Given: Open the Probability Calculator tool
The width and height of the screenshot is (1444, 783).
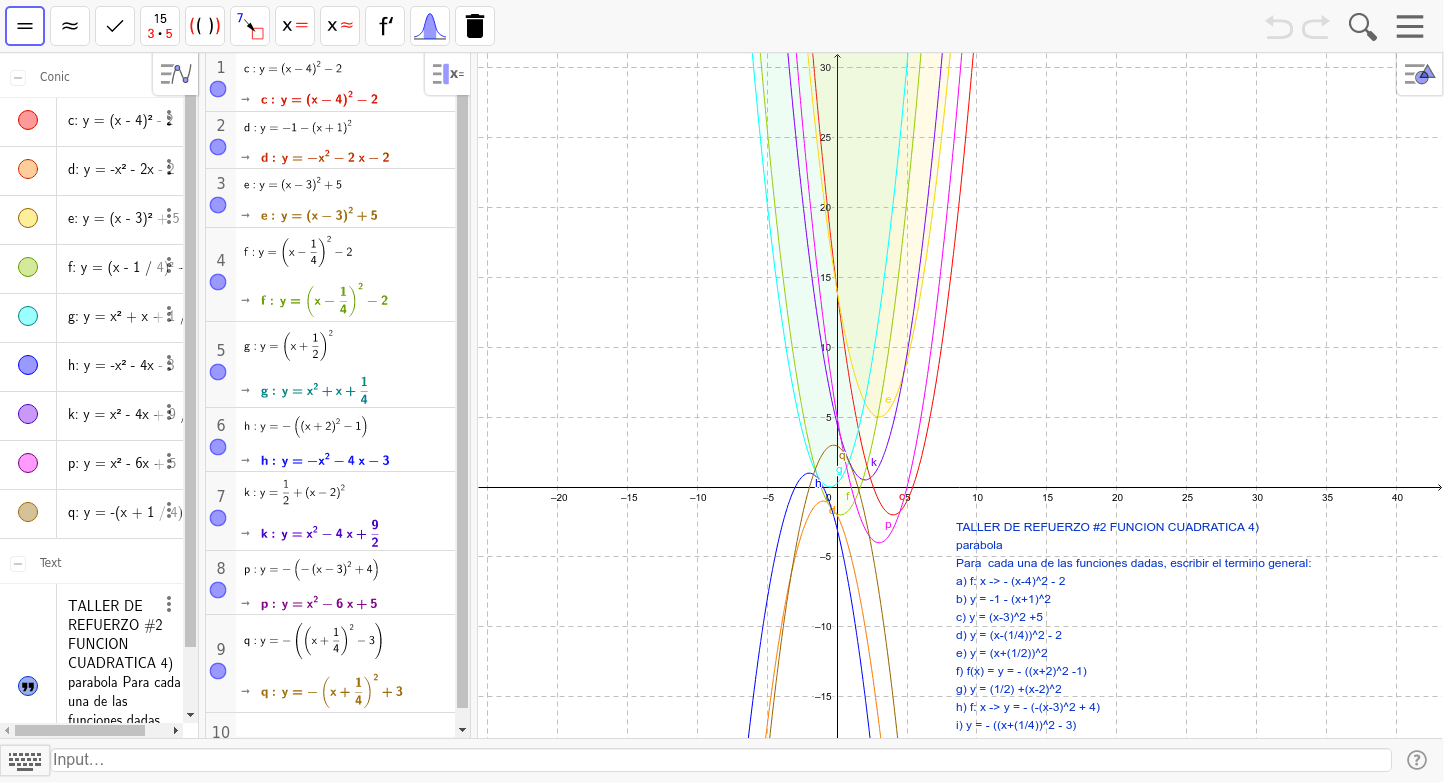Looking at the screenshot, I should point(430,26).
